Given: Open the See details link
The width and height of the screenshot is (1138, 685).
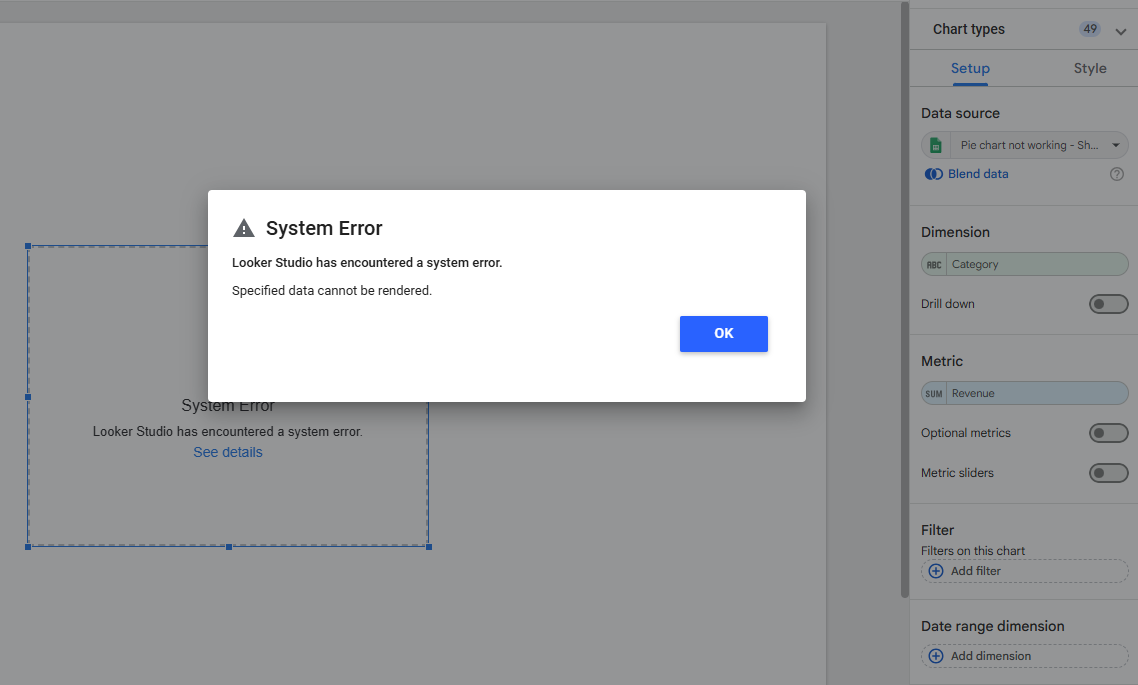Looking at the screenshot, I should point(227,451).
